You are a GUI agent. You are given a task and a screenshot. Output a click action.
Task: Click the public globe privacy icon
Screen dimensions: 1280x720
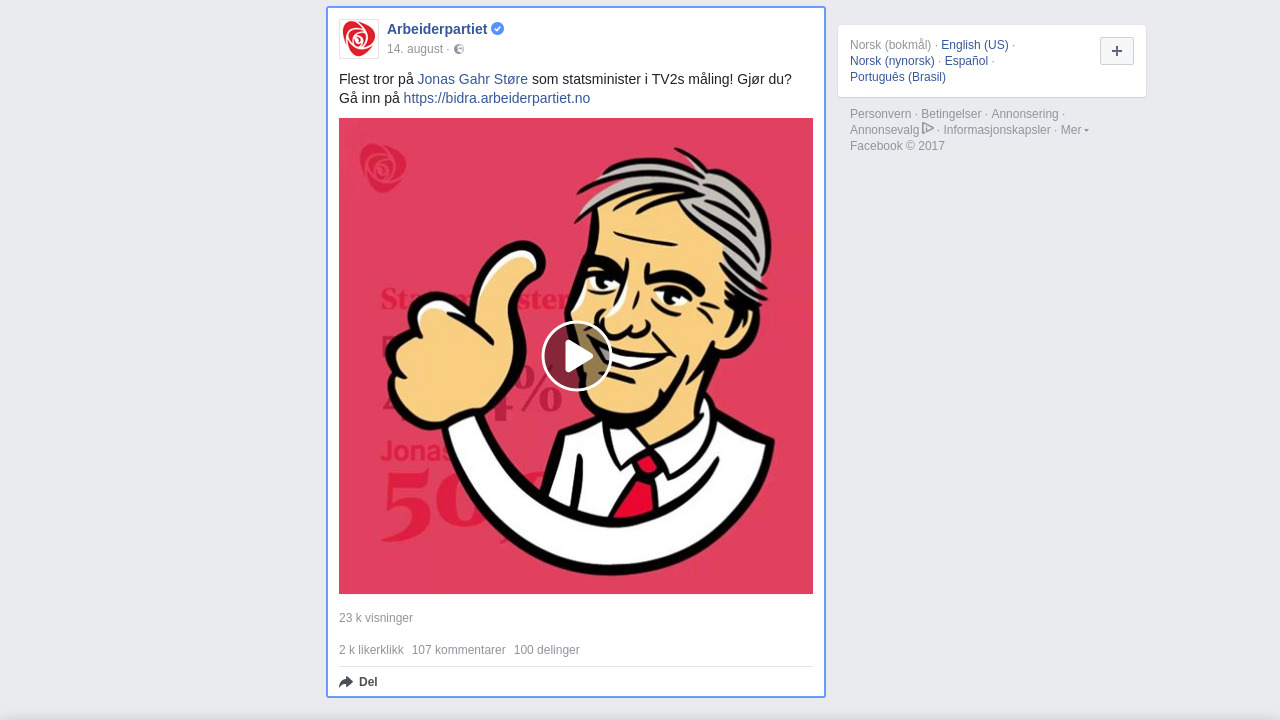(459, 49)
